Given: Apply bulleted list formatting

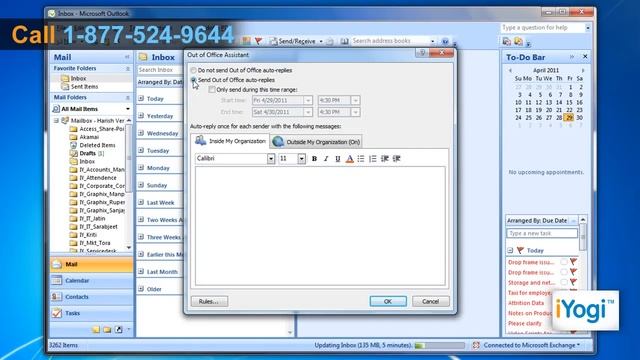Looking at the screenshot, I should pyautogui.click(x=361, y=159).
